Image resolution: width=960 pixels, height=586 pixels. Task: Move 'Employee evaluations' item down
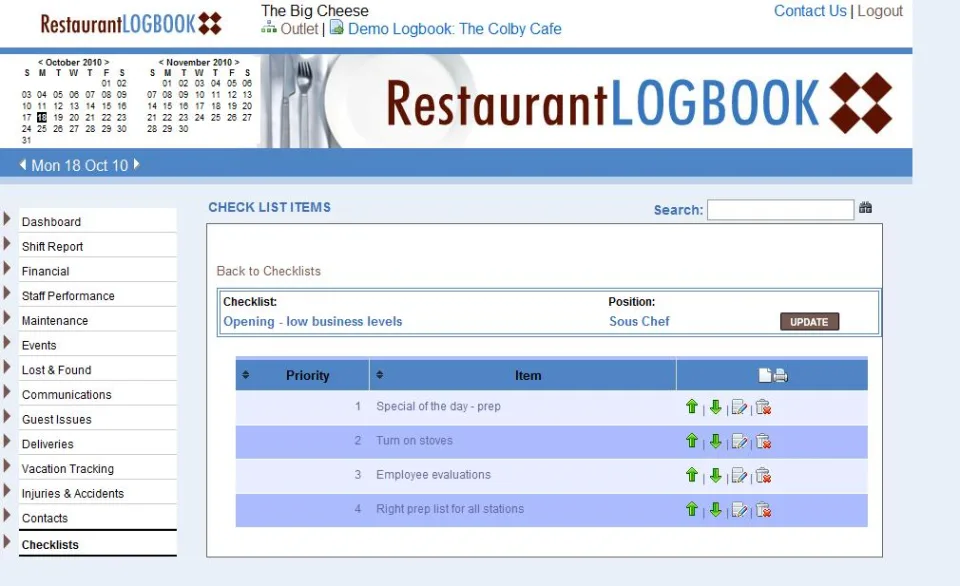[715, 475]
